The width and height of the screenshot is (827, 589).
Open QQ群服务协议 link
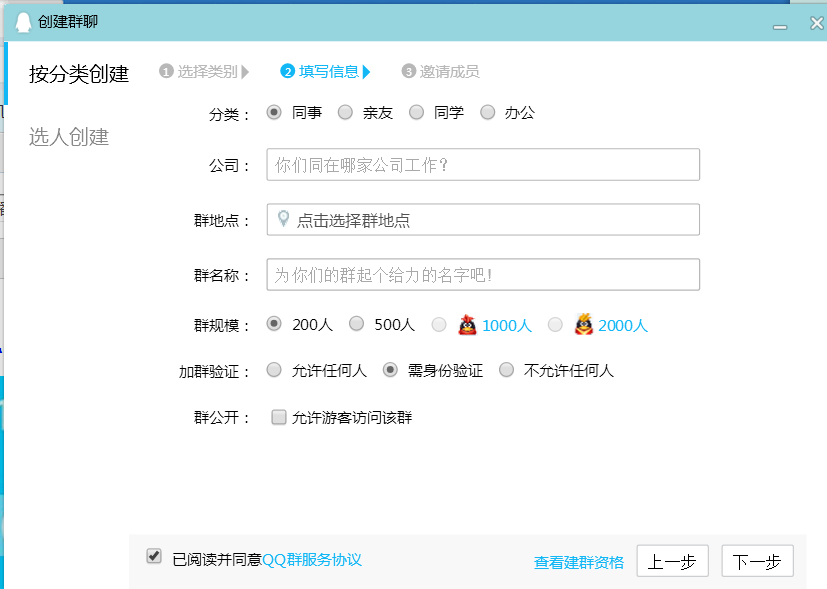tap(312, 559)
